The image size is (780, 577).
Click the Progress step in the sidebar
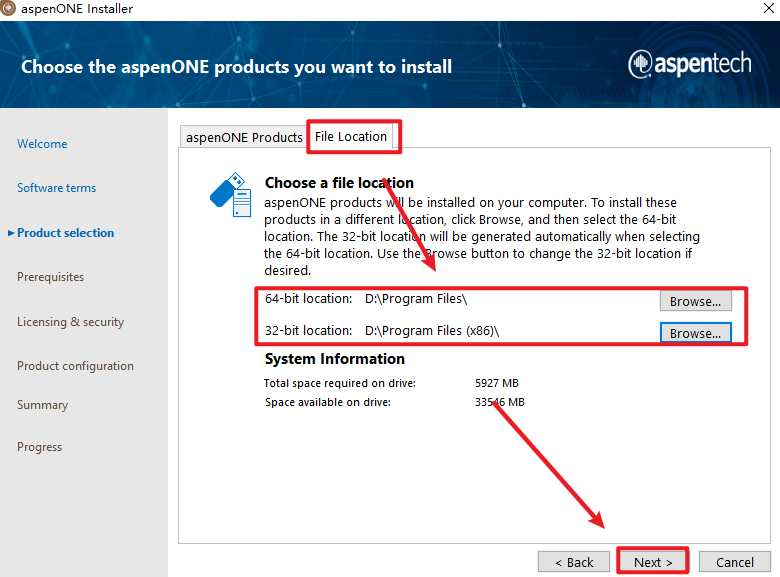click(x=39, y=447)
